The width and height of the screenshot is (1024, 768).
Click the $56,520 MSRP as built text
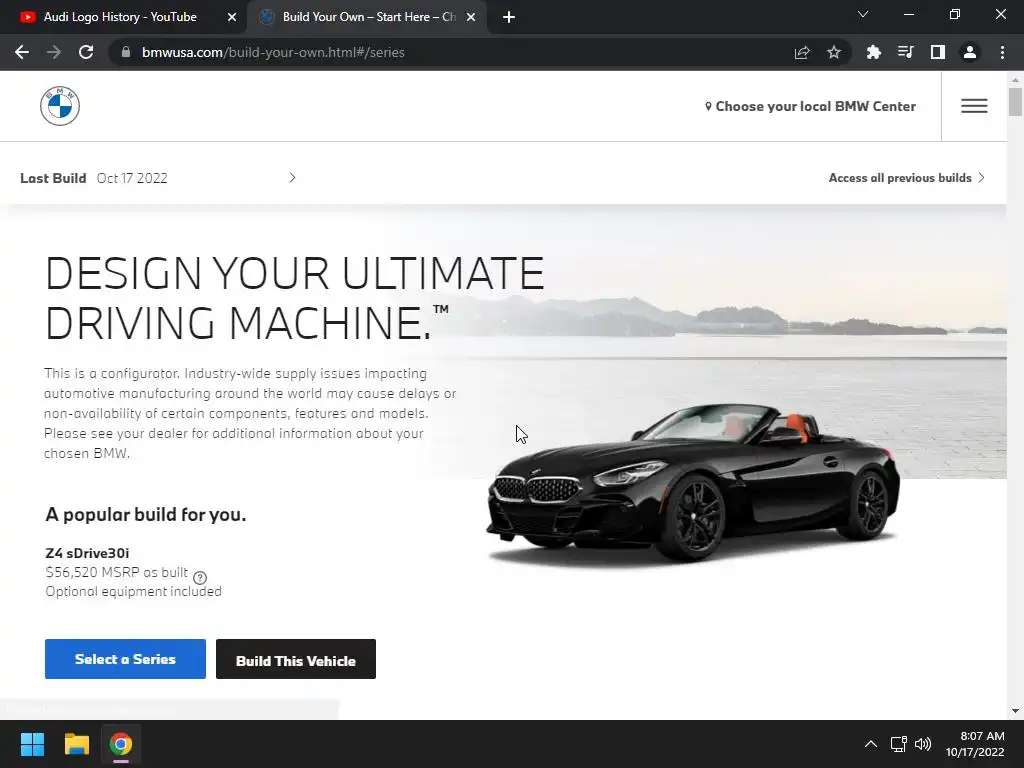click(x=117, y=573)
